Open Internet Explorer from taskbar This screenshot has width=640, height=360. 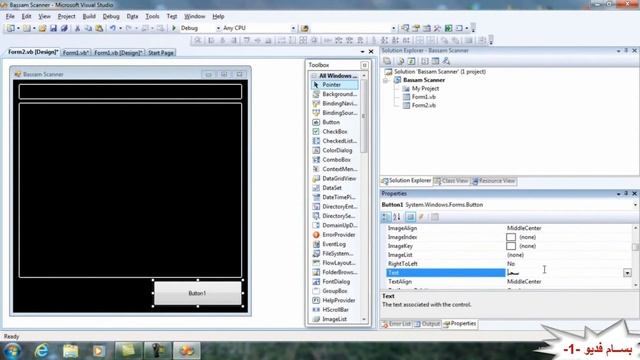42,351
